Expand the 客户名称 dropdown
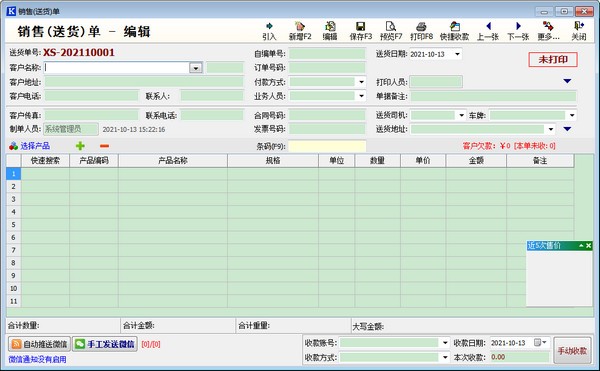 coord(196,68)
